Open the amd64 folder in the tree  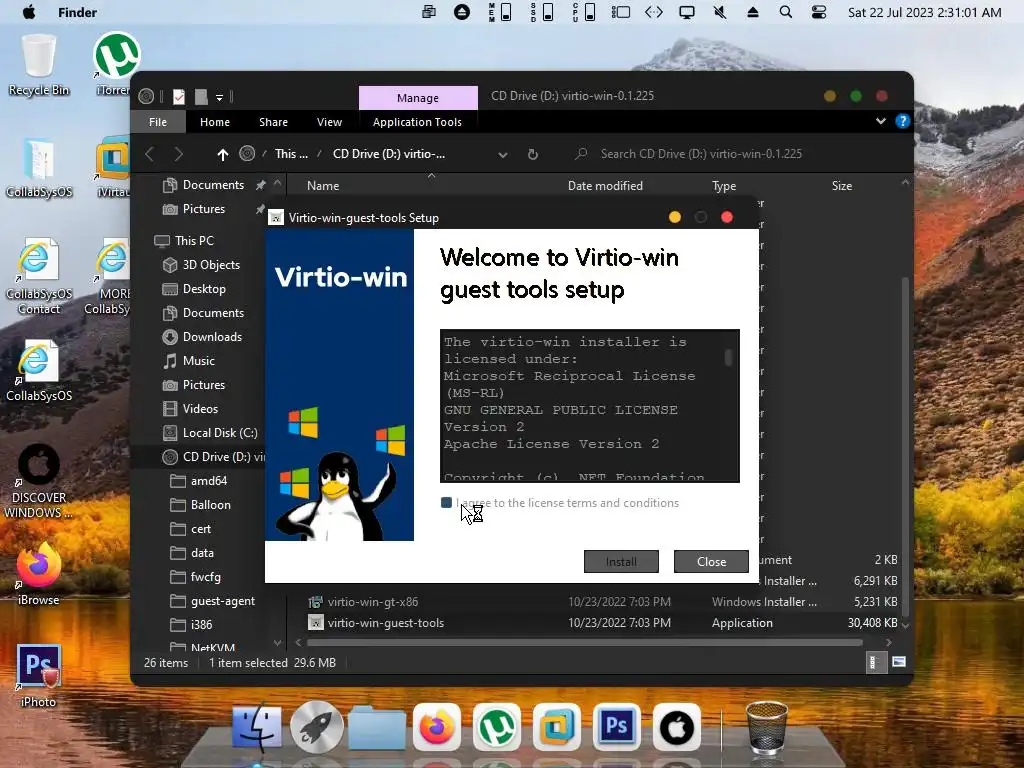pyautogui.click(x=199, y=481)
